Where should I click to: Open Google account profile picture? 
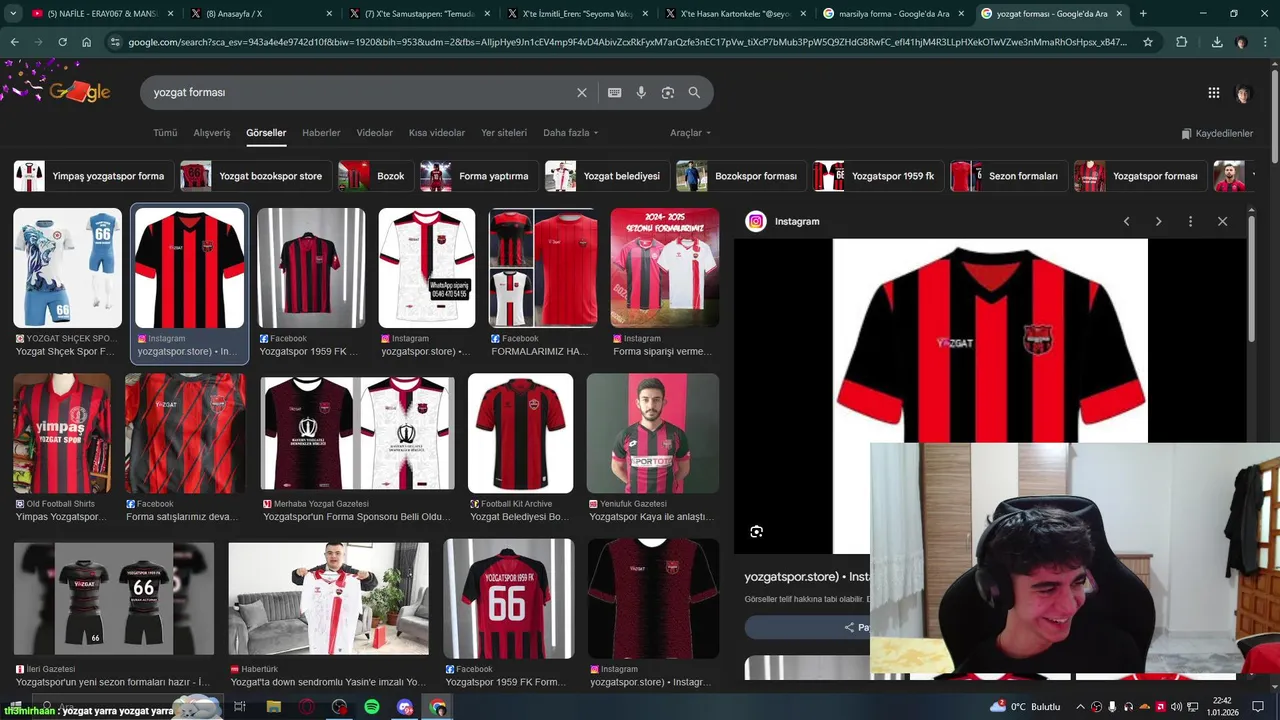[1244, 93]
